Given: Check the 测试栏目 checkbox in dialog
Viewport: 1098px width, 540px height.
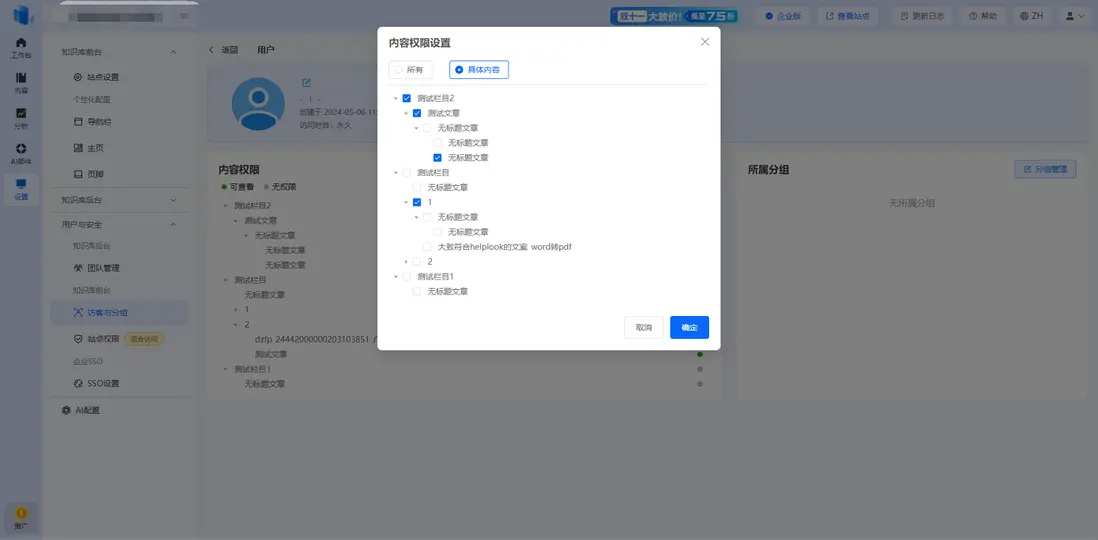Looking at the screenshot, I should pos(407,172).
